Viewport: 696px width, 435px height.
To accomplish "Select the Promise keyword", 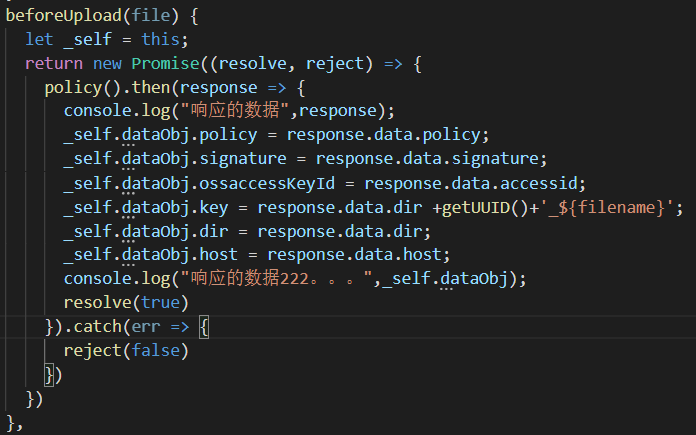I will click(166, 63).
